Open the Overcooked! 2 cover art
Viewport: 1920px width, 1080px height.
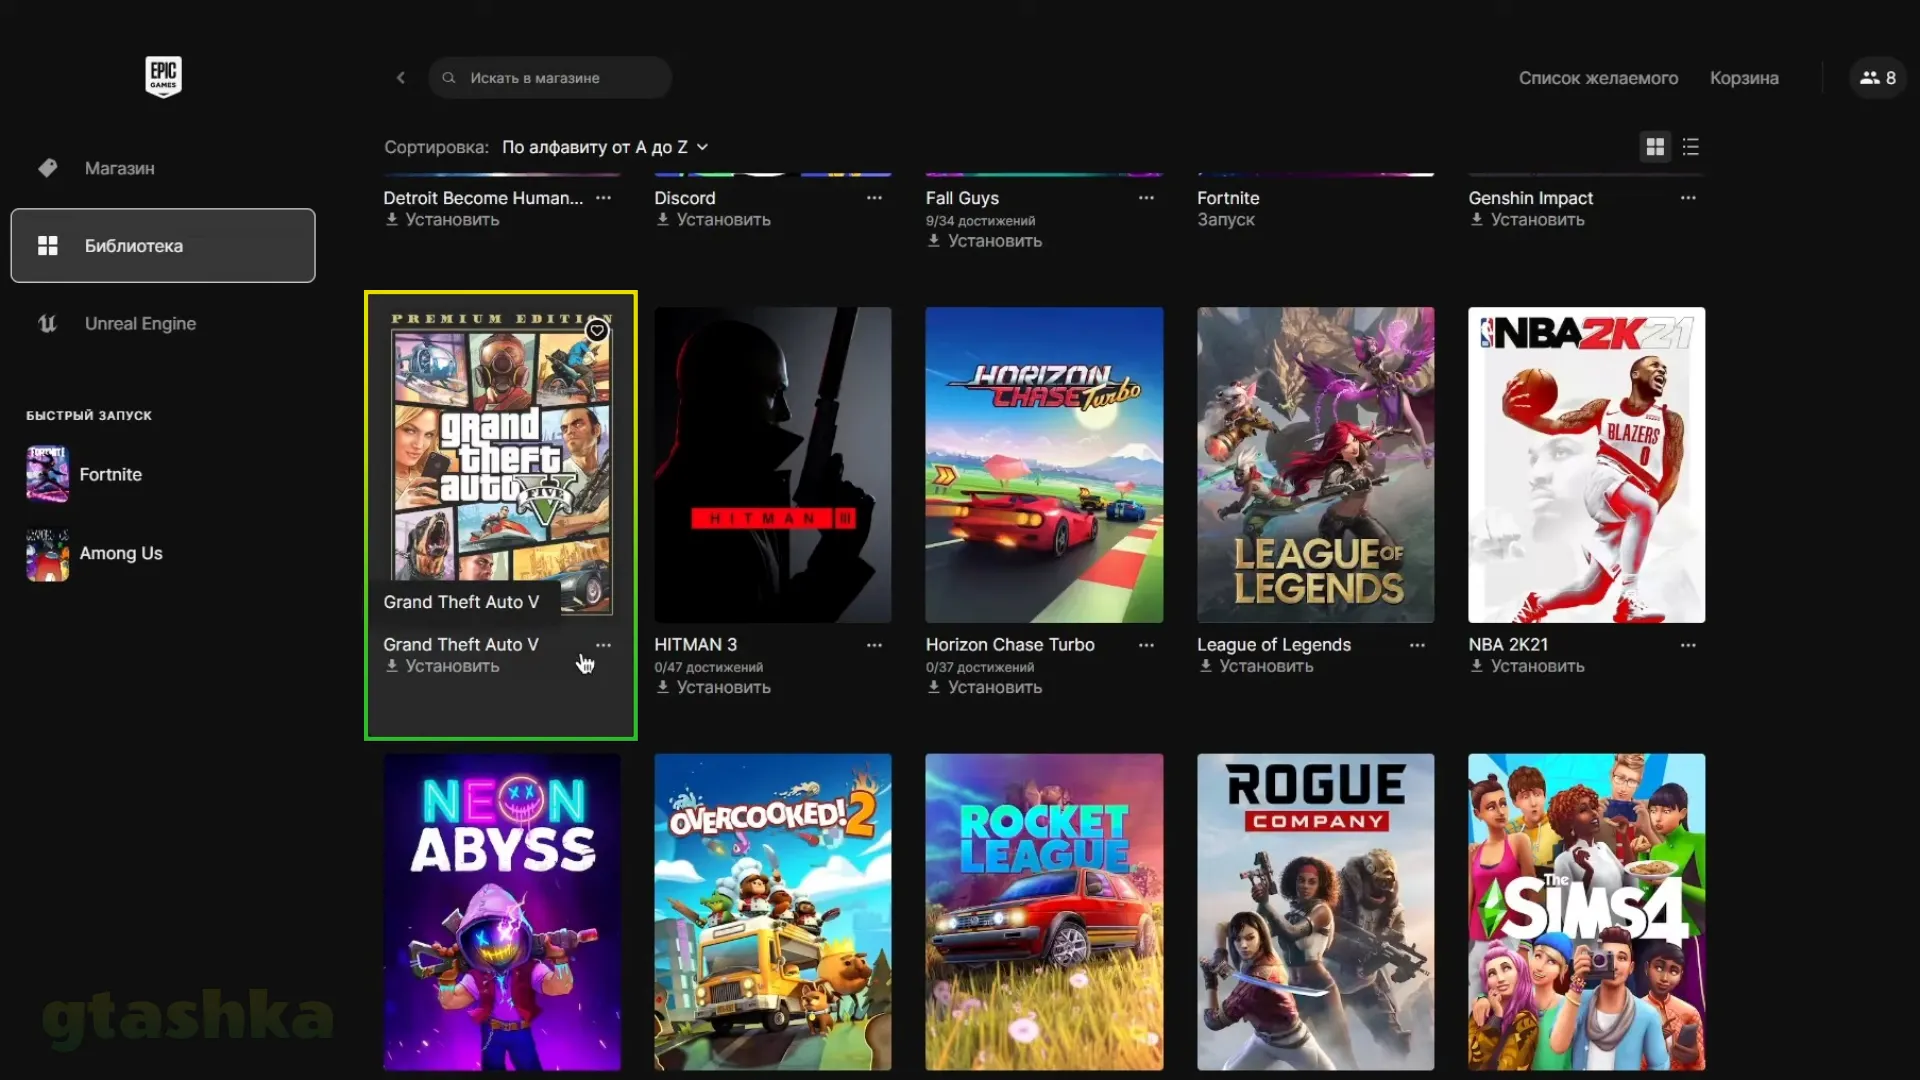[773, 912]
